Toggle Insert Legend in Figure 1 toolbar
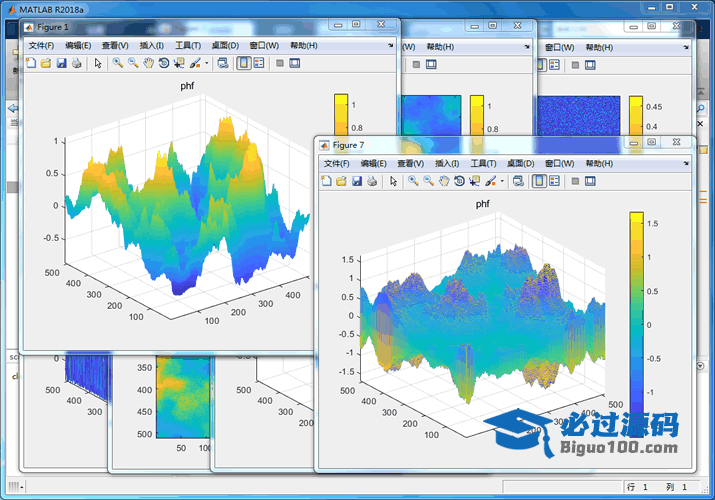This screenshot has height=500, width=715. (259, 63)
